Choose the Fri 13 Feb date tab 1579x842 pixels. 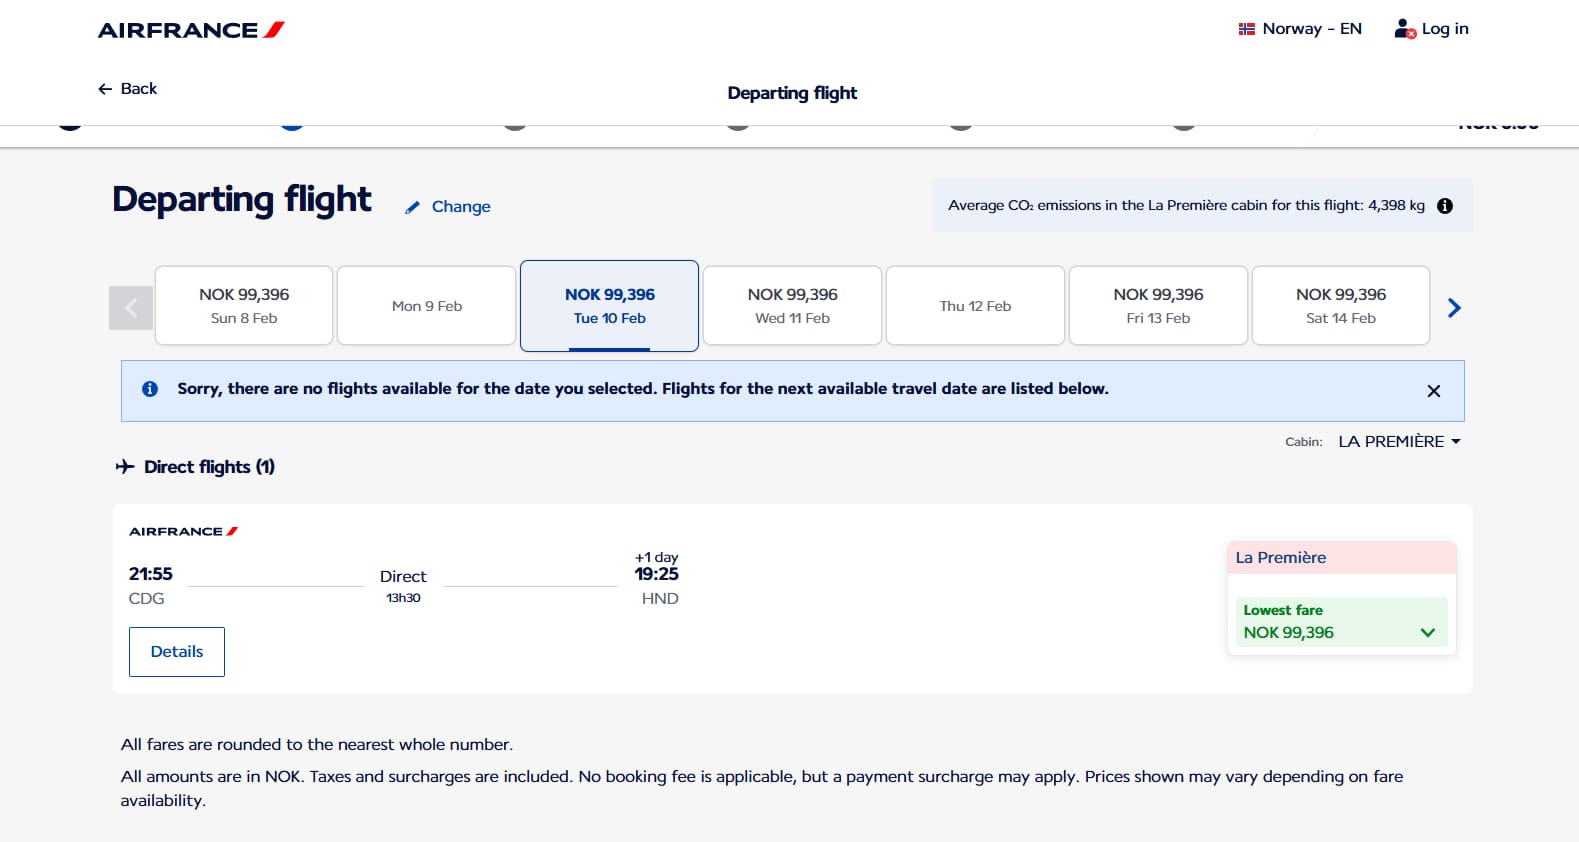pos(1158,306)
